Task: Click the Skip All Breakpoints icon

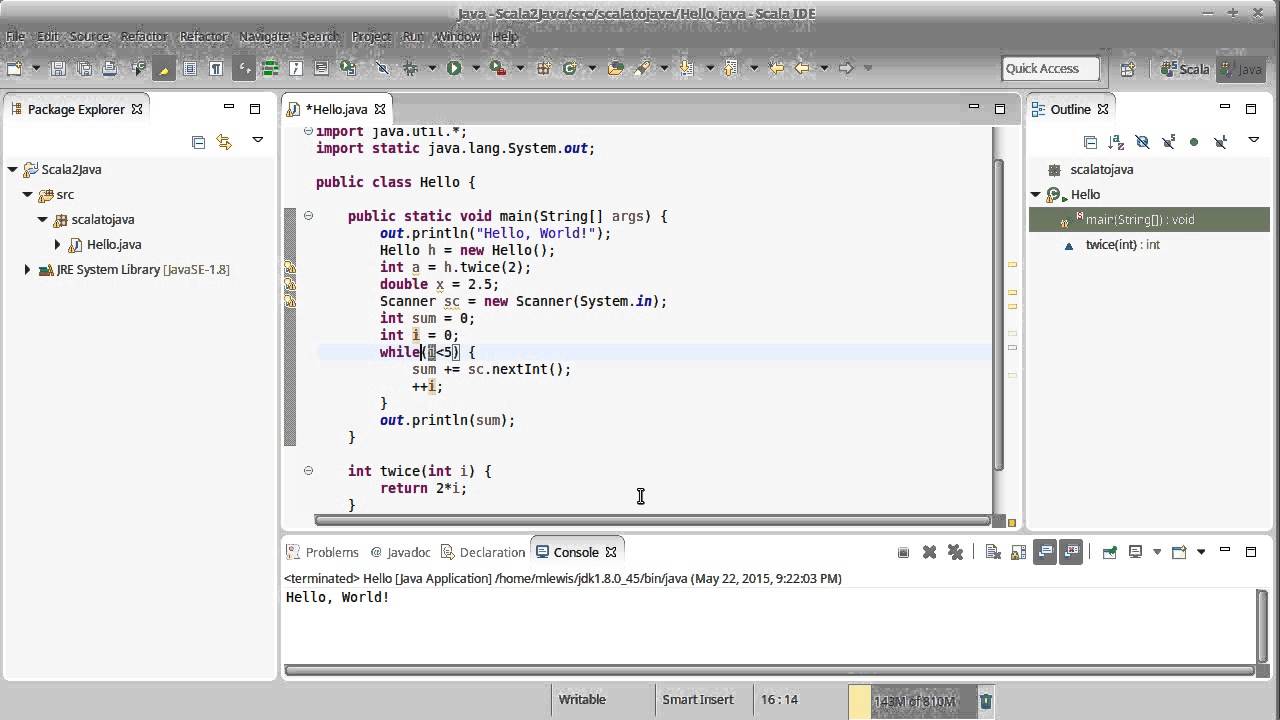Action: click(382, 68)
